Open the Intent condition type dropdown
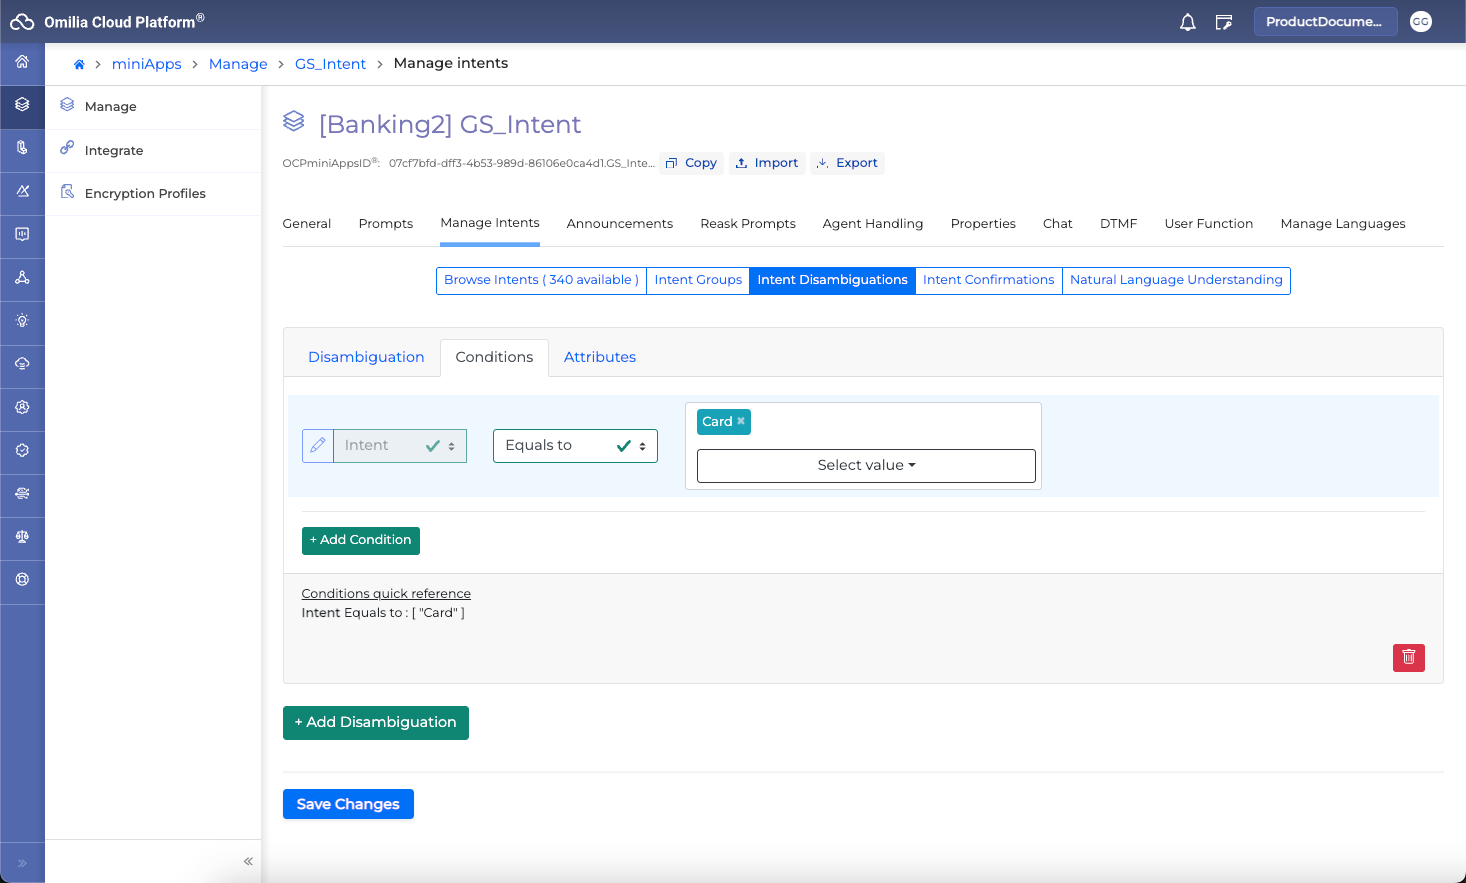The width and height of the screenshot is (1466, 883). click(400, 446)
